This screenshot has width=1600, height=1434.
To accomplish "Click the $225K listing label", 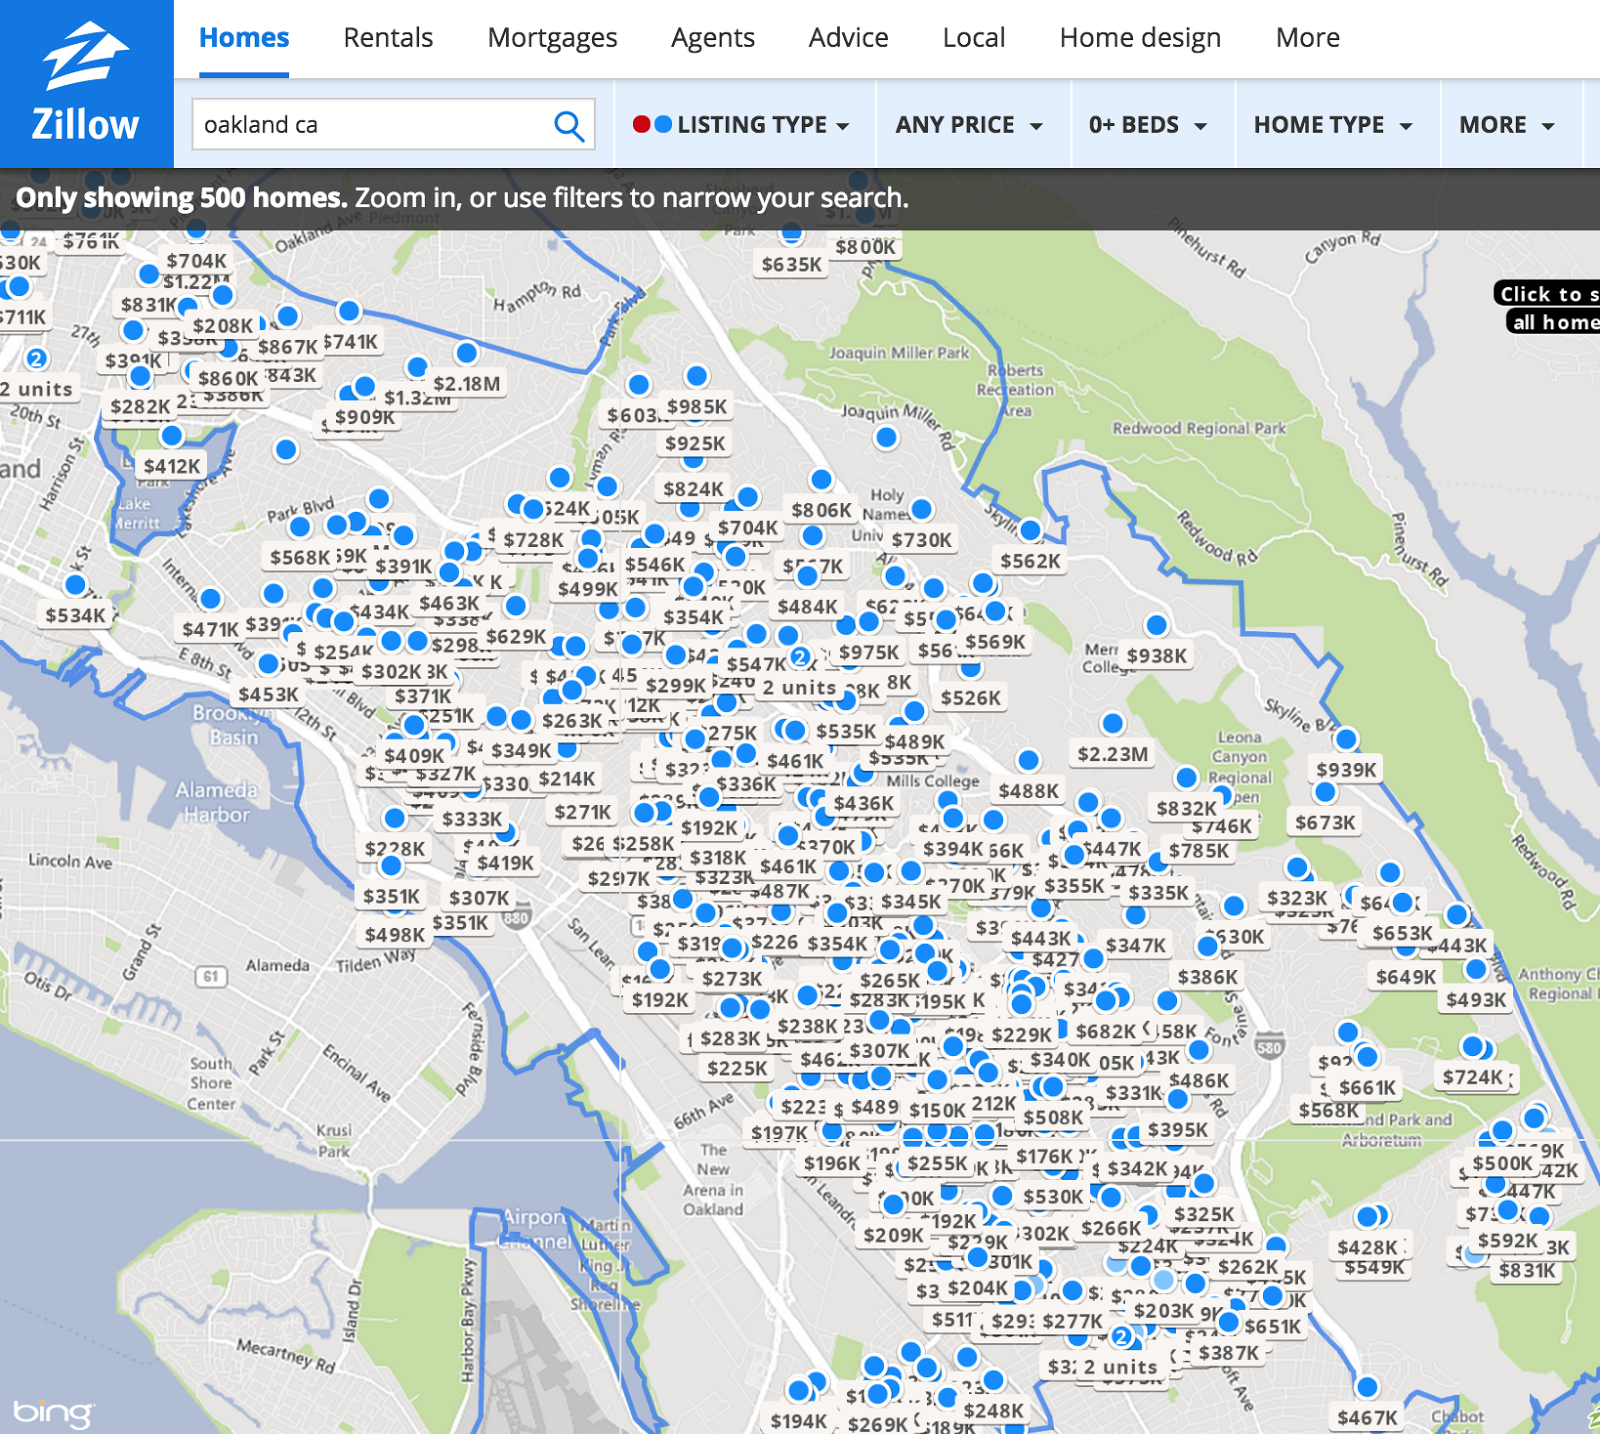I will point(737,1068).
